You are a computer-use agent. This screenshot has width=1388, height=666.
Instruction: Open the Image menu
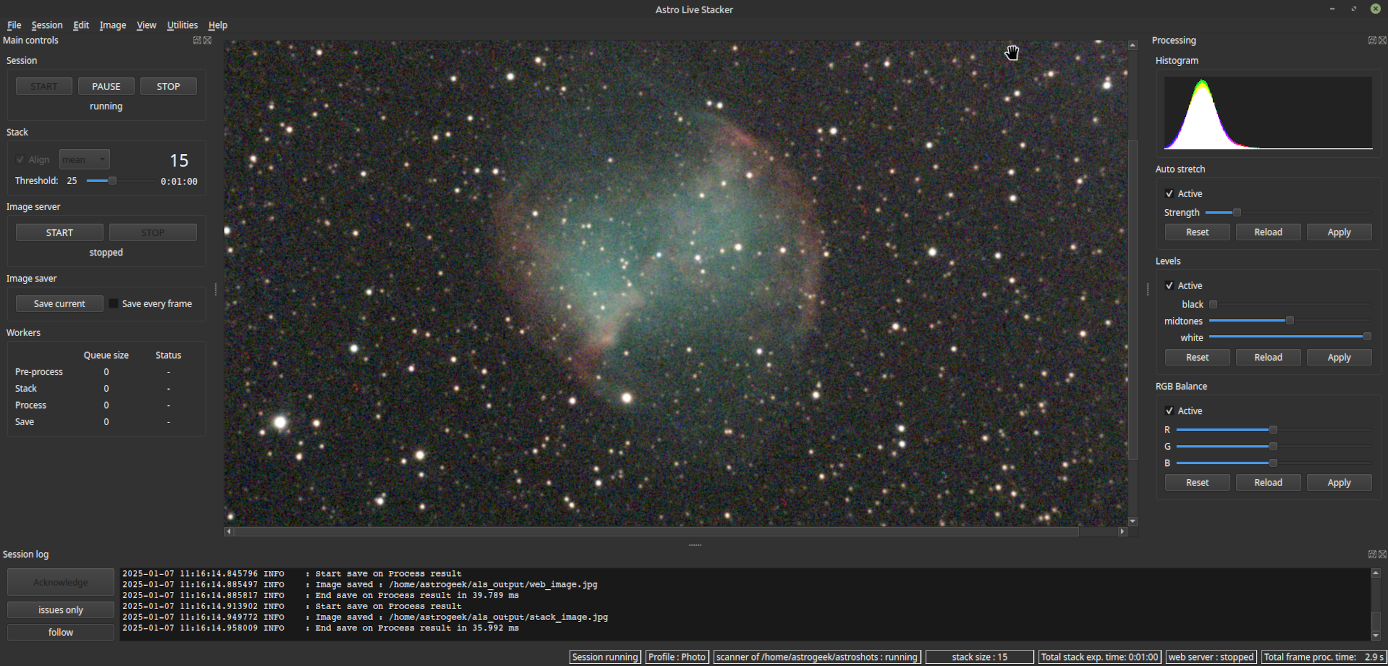[111, 25]
